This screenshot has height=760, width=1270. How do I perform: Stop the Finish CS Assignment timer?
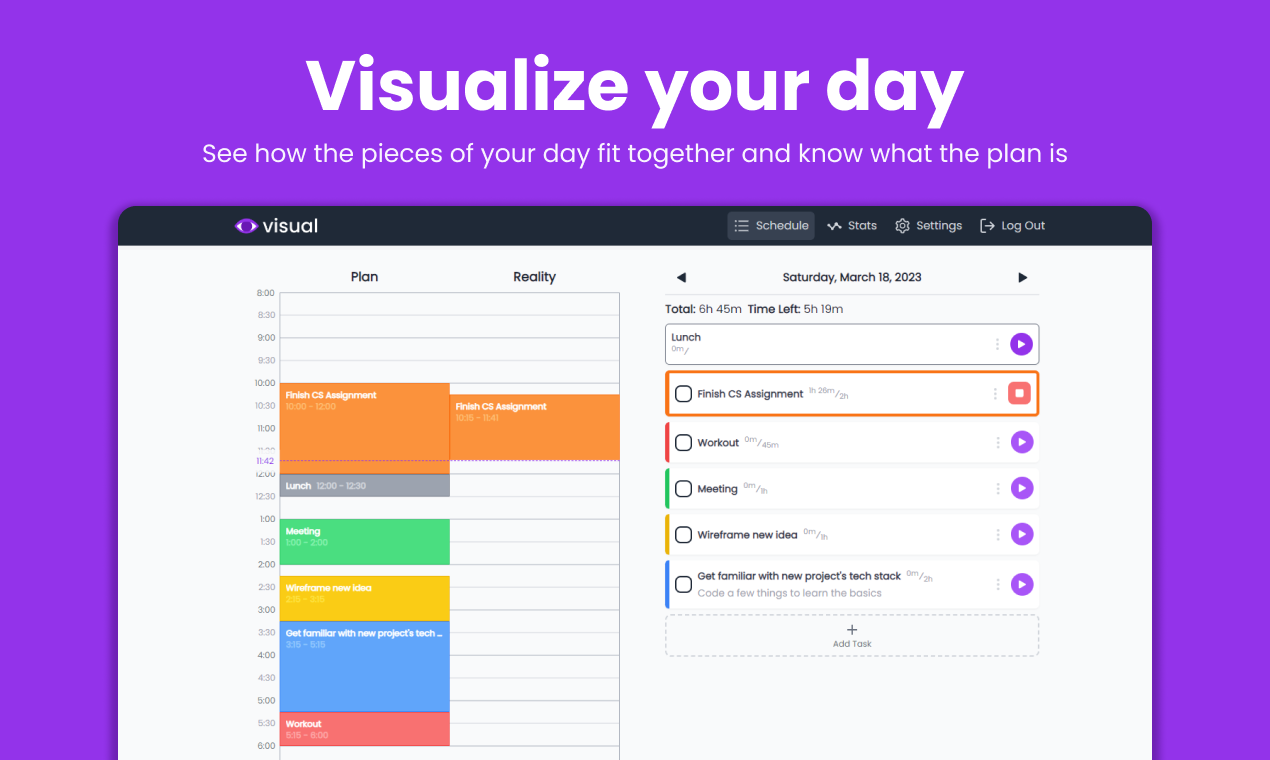coord(1019,394)
